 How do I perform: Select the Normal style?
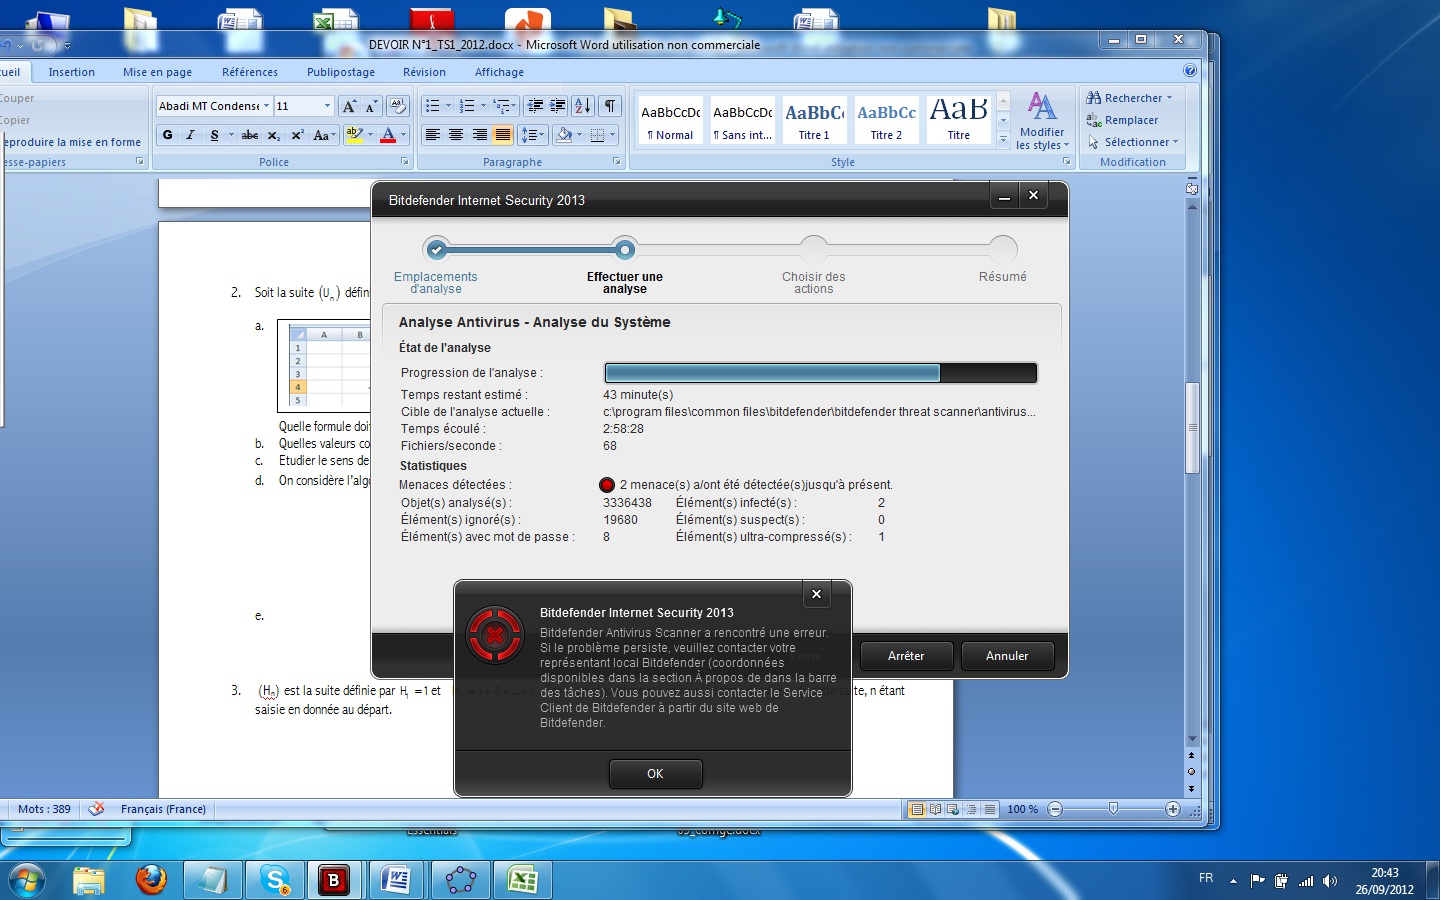(x=670, y=121)
